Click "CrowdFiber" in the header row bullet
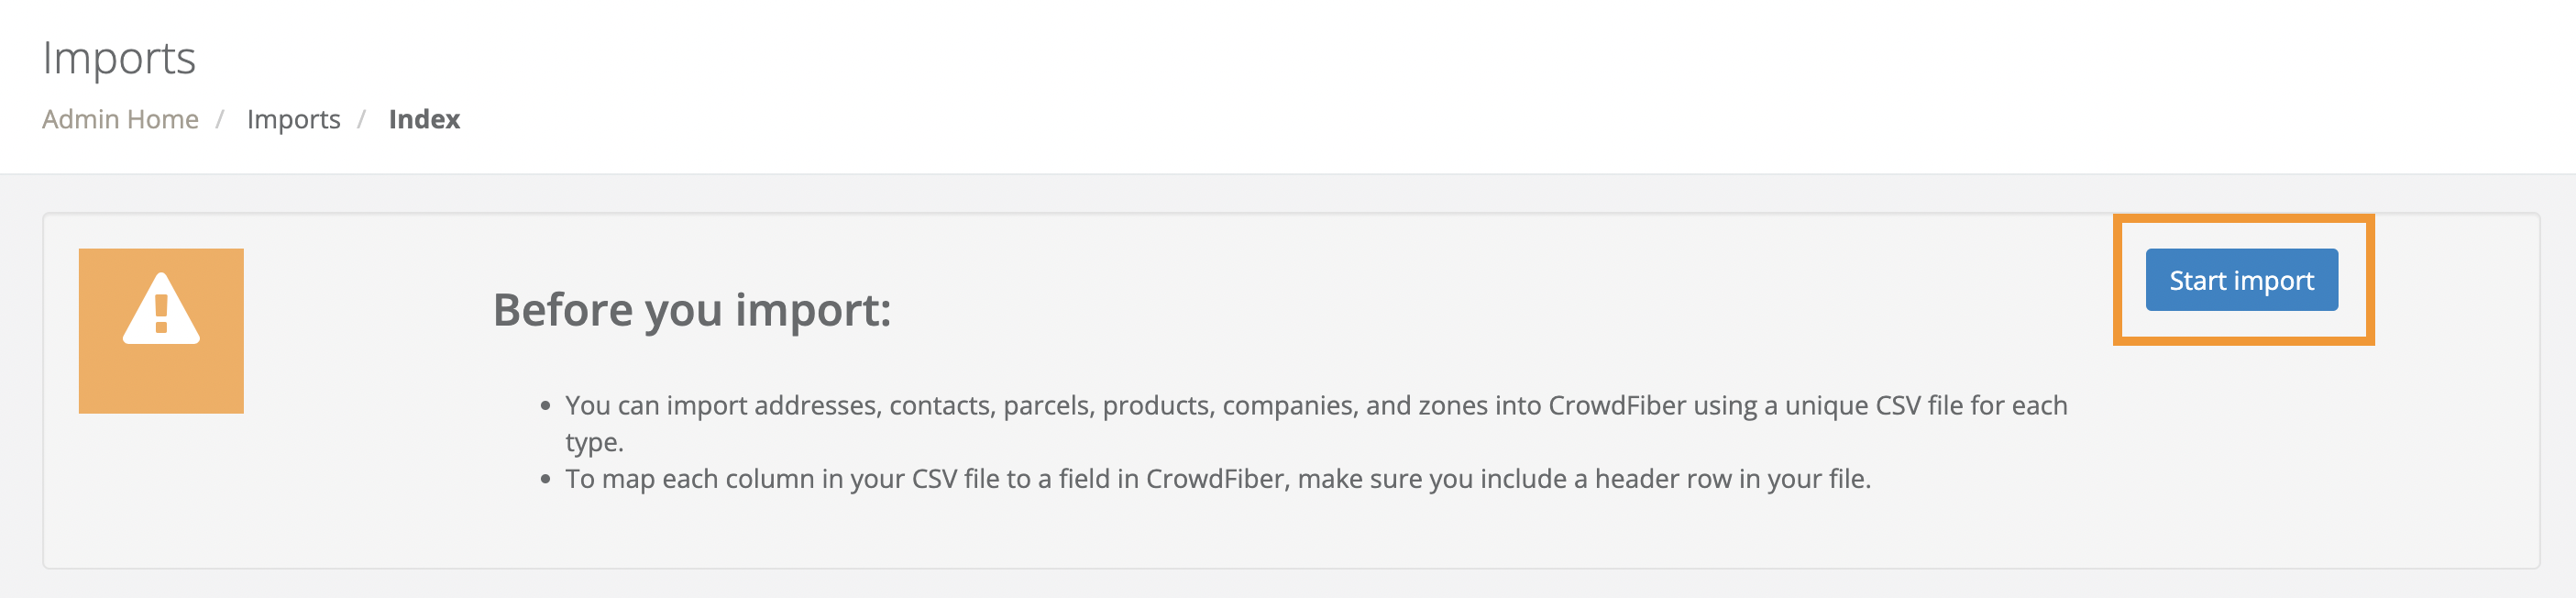This screenshot has width=2576, height=598. pyautogui.click(x=1214, y=479)
